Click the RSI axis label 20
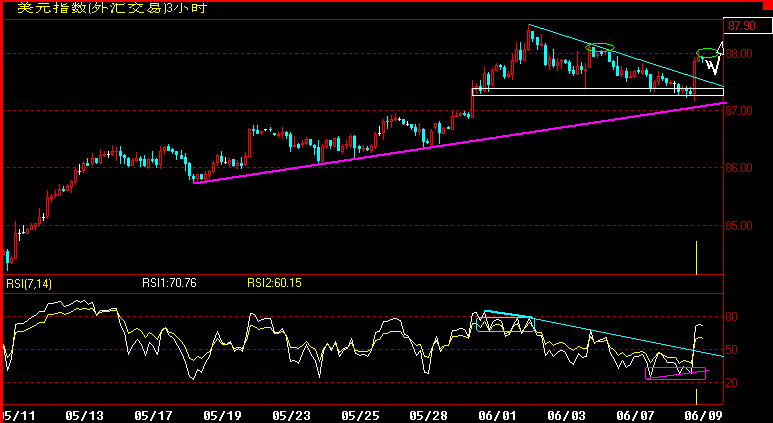 coord(732,383)
